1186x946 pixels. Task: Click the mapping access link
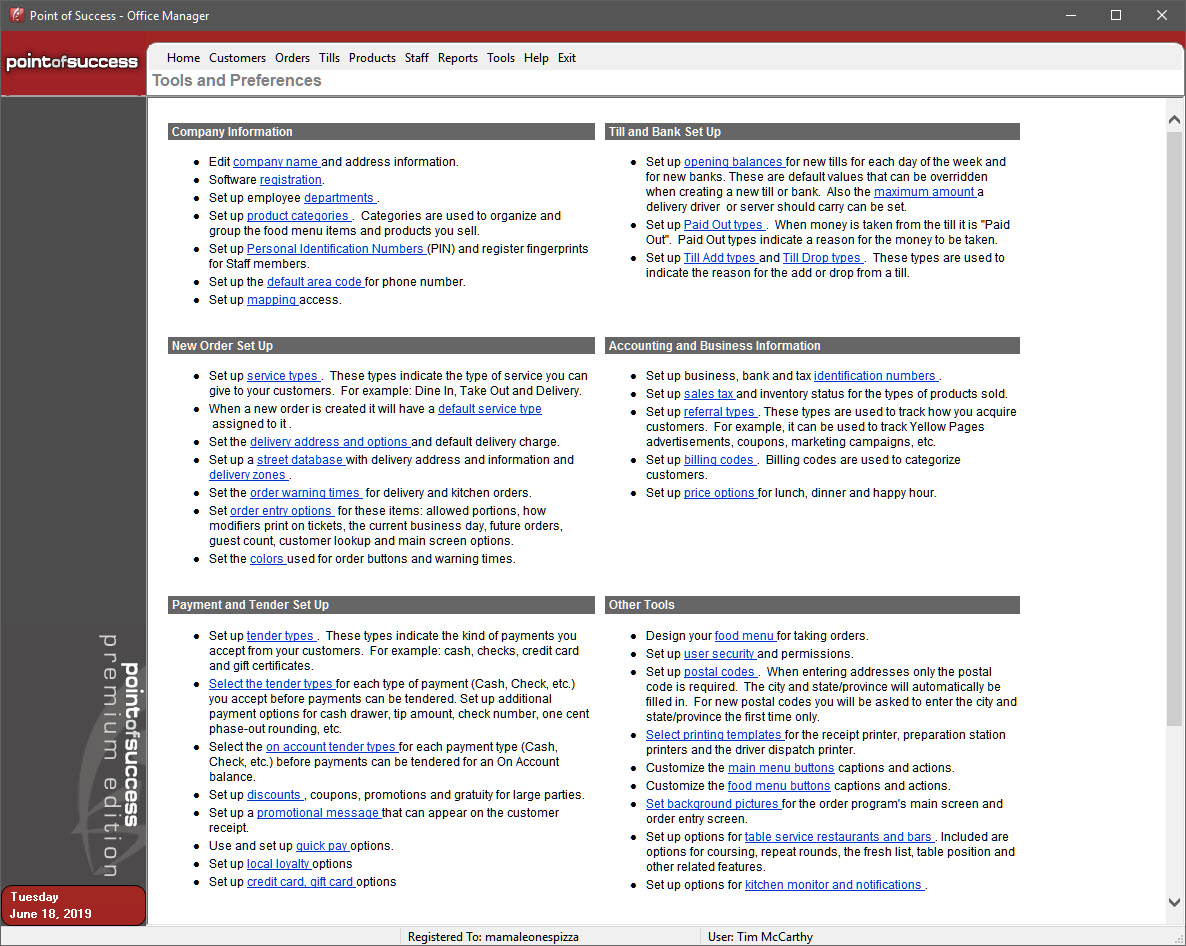[272, 300]
